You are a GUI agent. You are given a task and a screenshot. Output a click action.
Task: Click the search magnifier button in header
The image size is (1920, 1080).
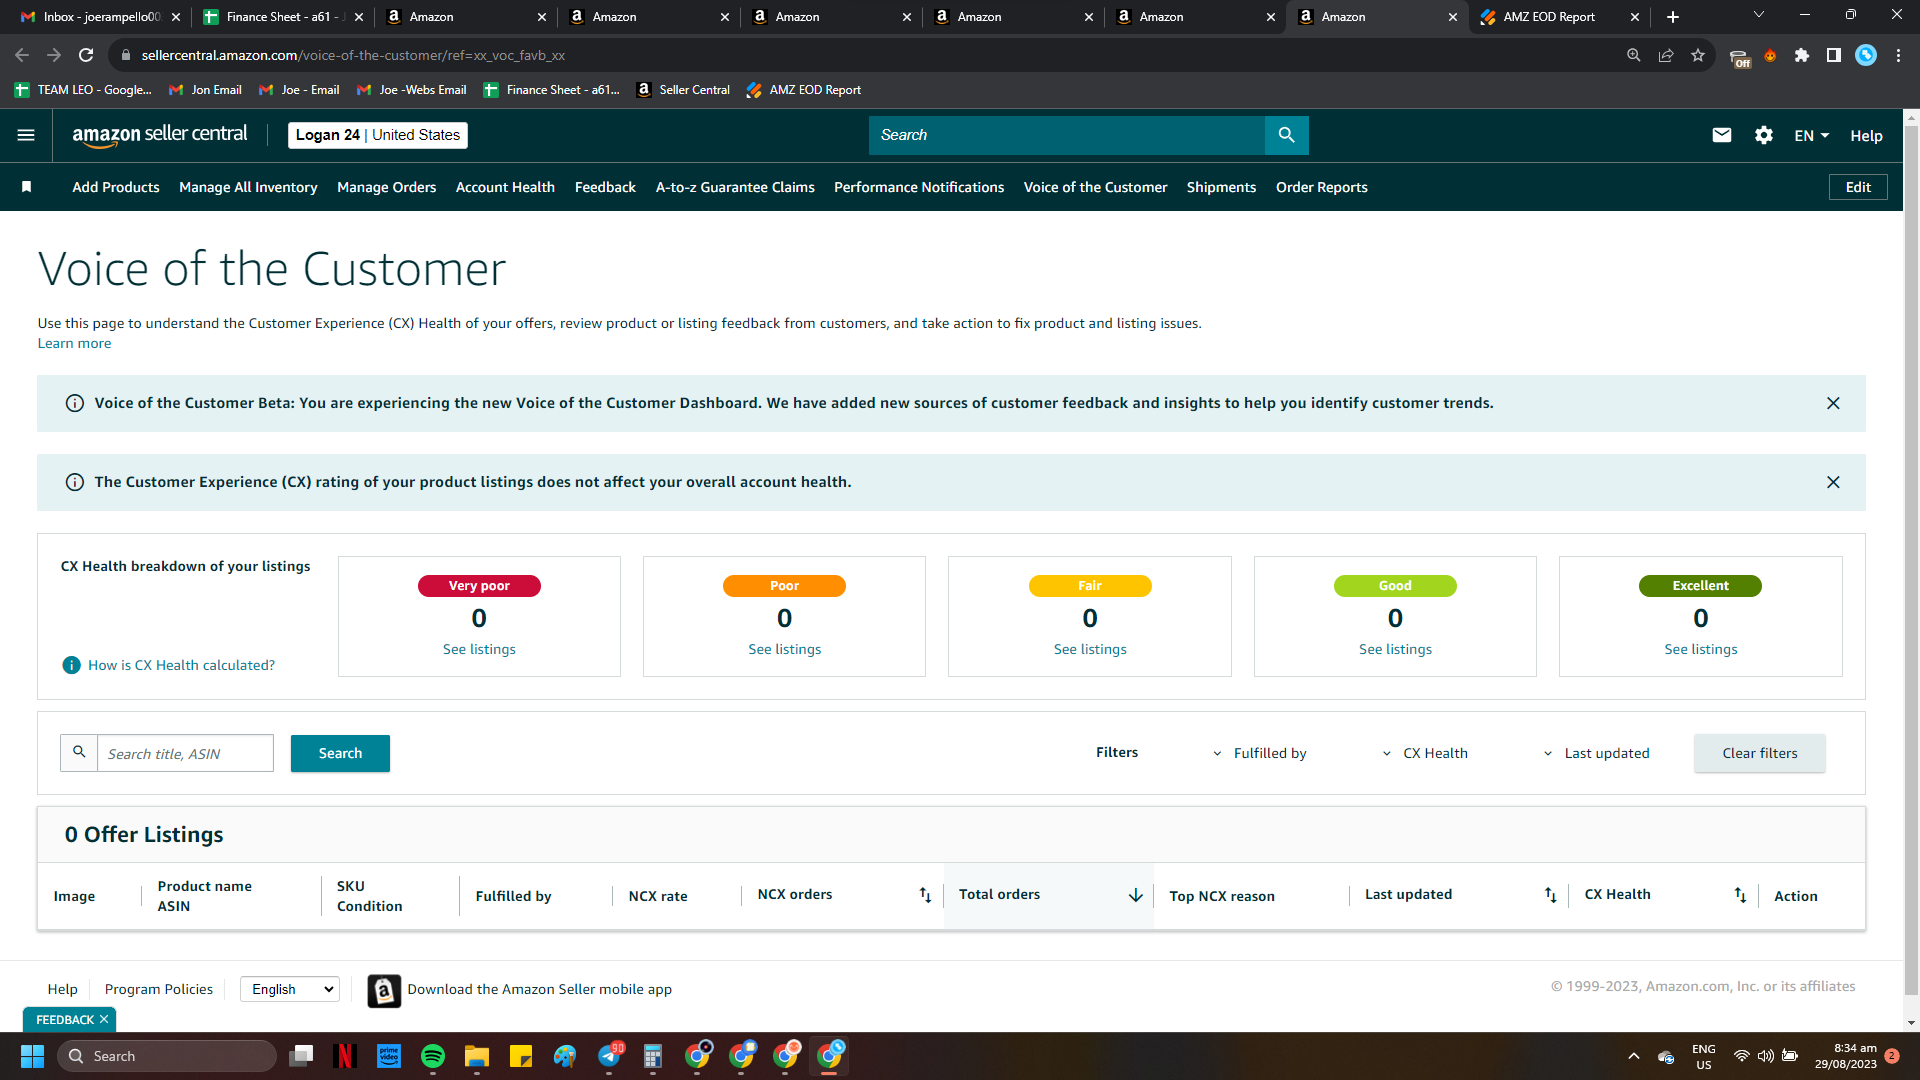[1286, 135]
